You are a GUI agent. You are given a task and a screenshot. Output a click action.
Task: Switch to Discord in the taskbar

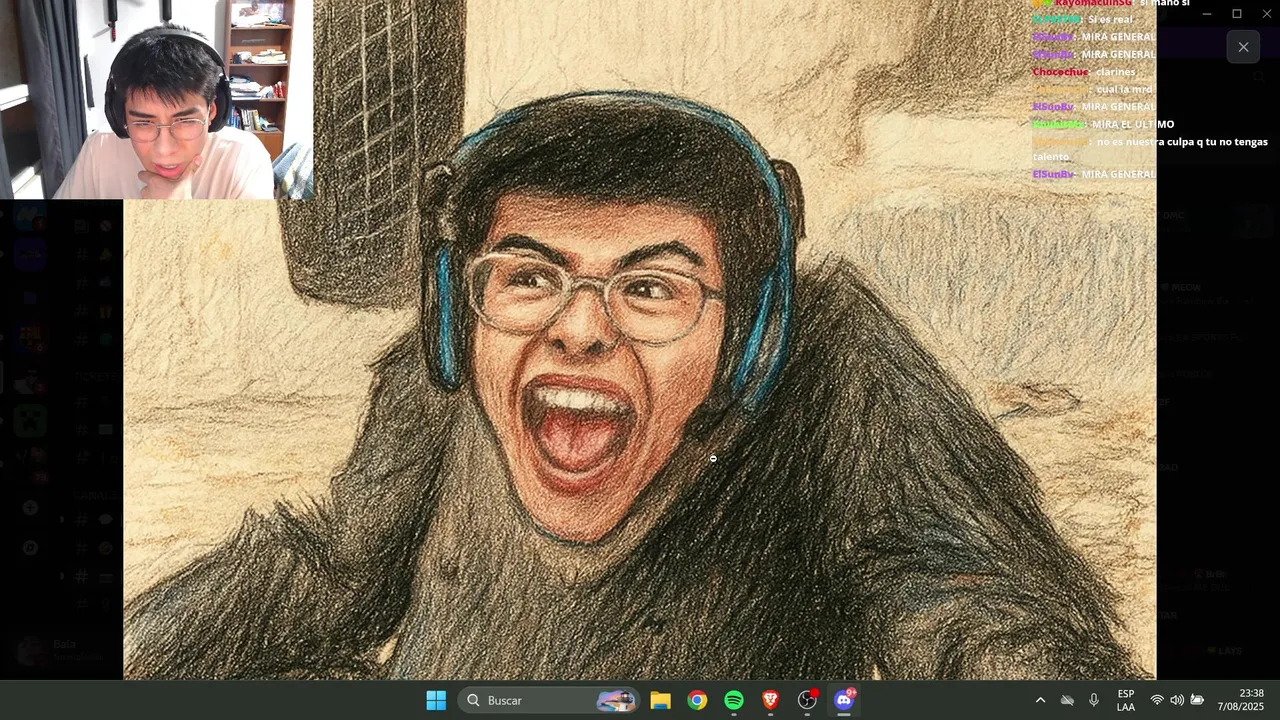844,700
